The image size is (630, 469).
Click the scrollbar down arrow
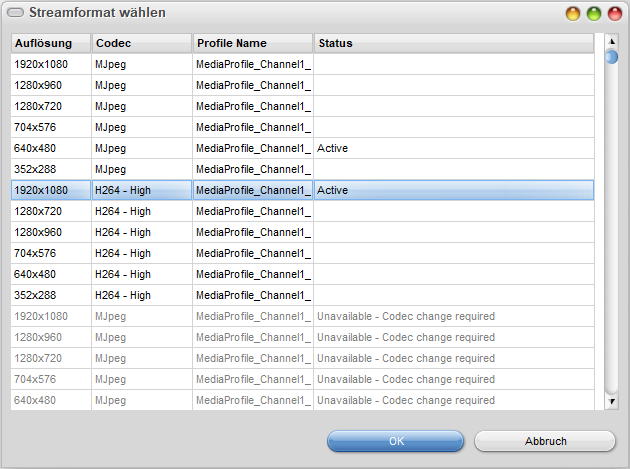tap(611, 401)
